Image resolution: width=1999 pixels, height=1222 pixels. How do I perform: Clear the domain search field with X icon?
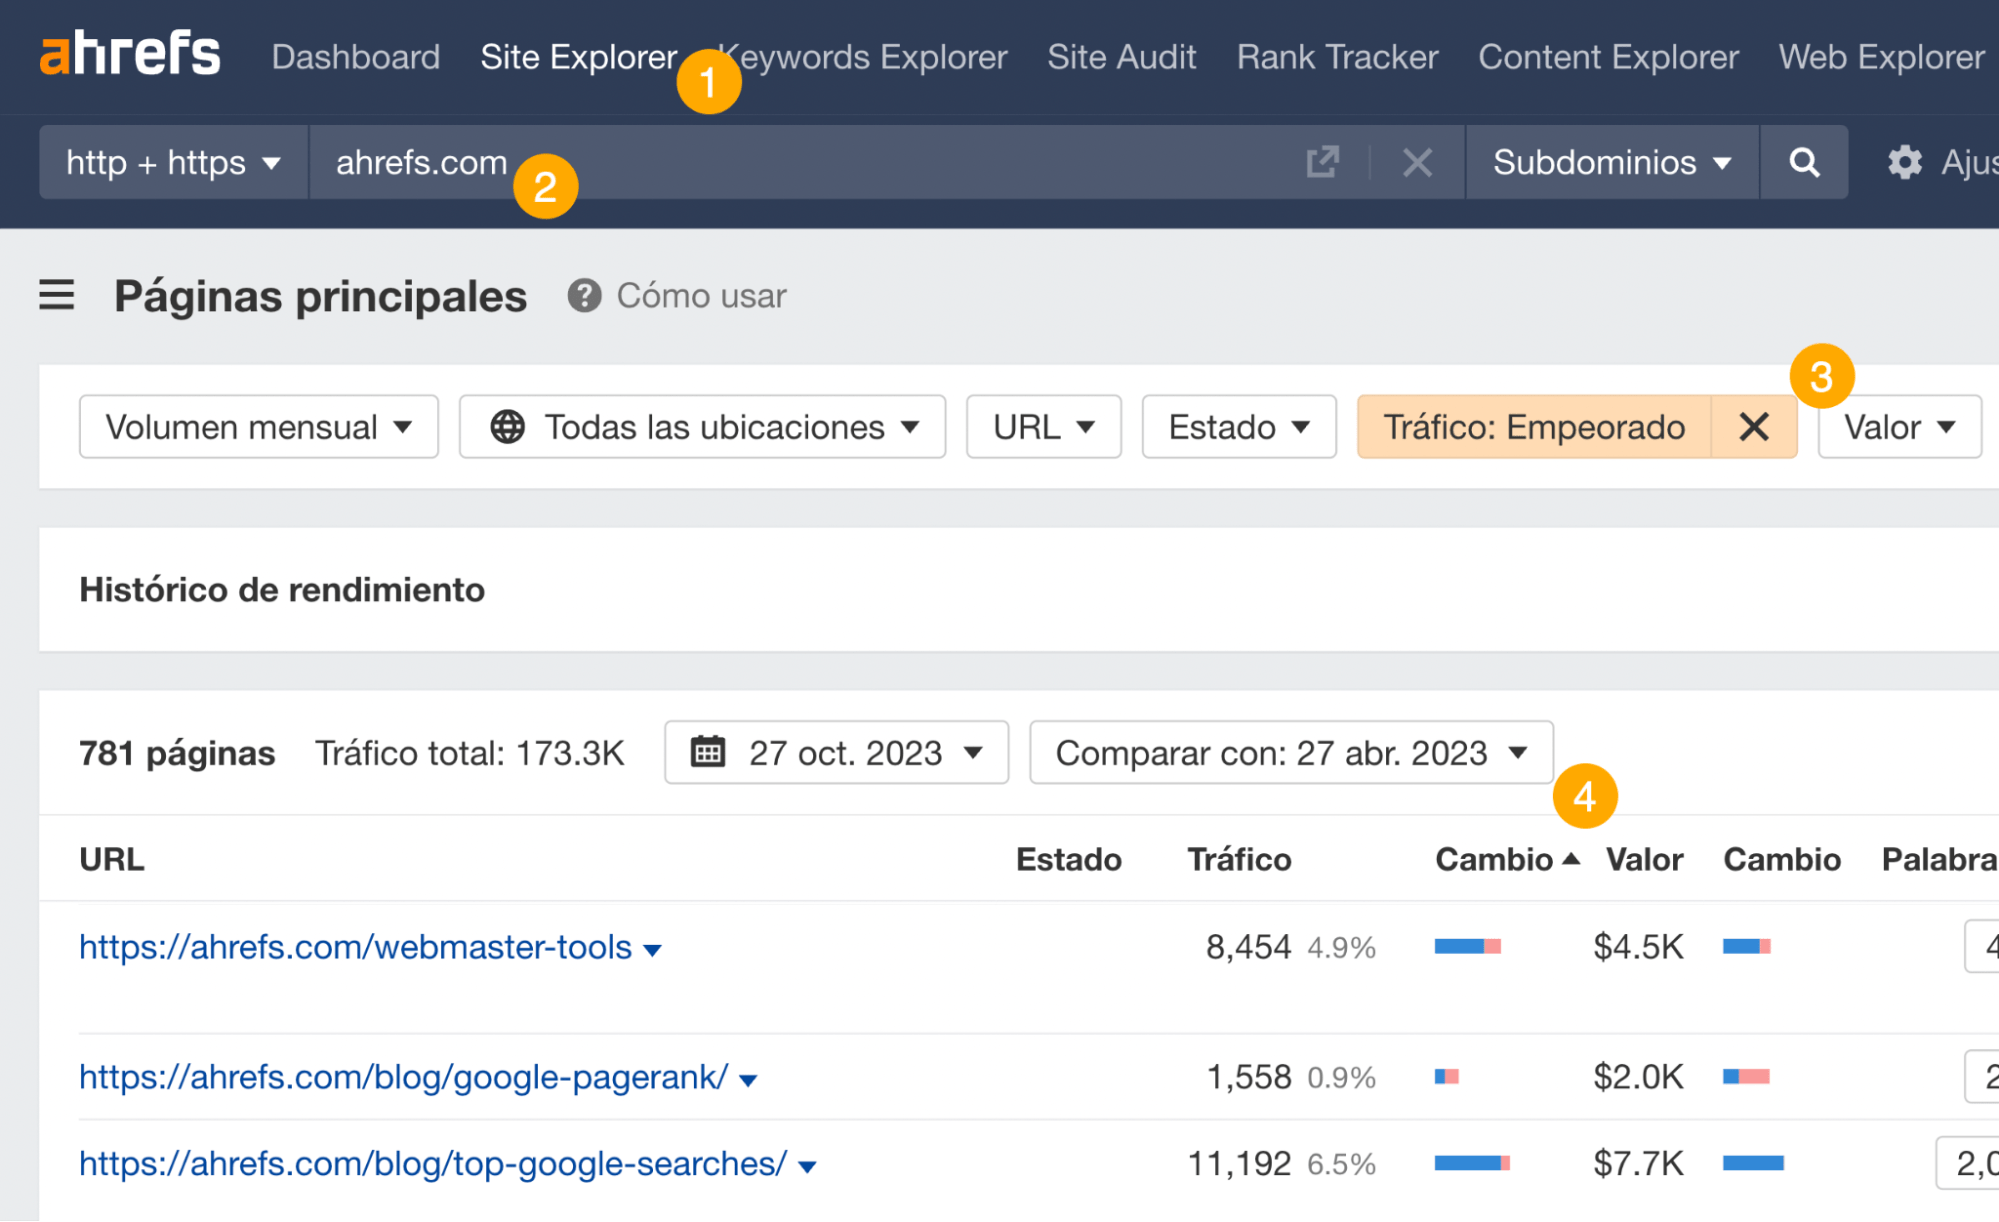[x=1417, y=162]
